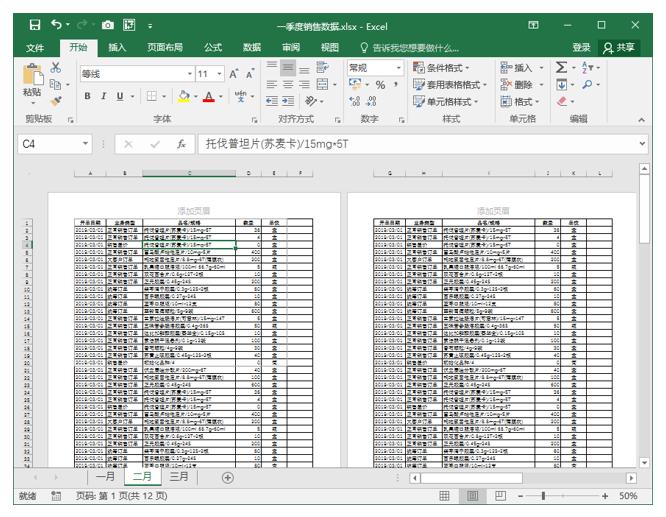Viewport: 666px width, 517px height.
Task: Click the AutoSum sigma icon
Action: pos(562,67)
